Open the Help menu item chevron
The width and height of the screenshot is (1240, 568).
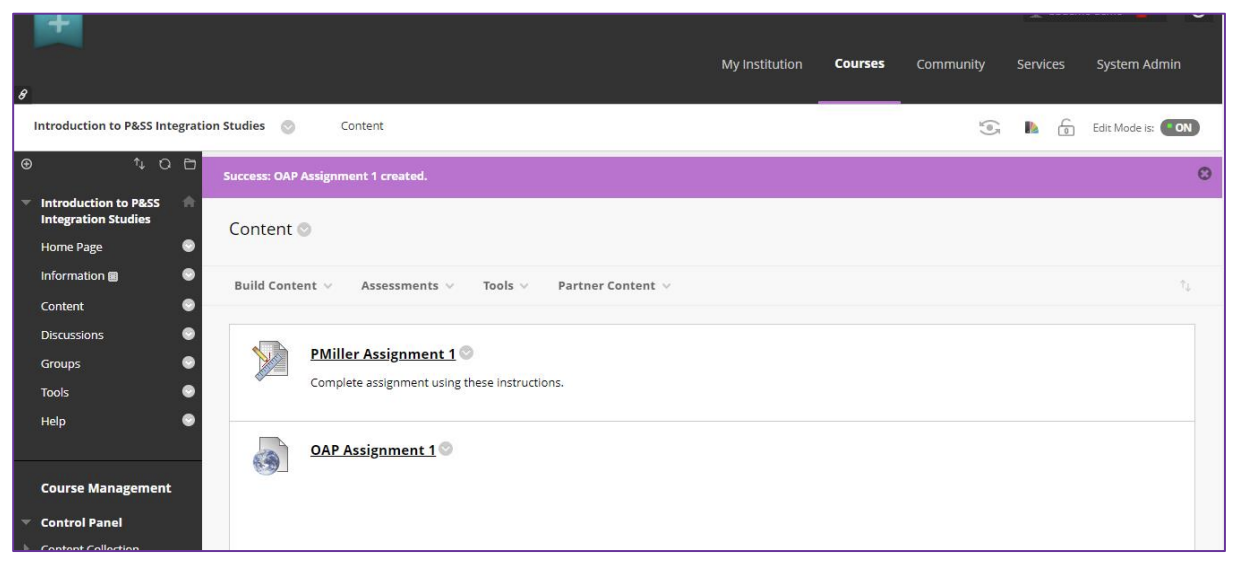pyautogui.click(x=189, y=421)
